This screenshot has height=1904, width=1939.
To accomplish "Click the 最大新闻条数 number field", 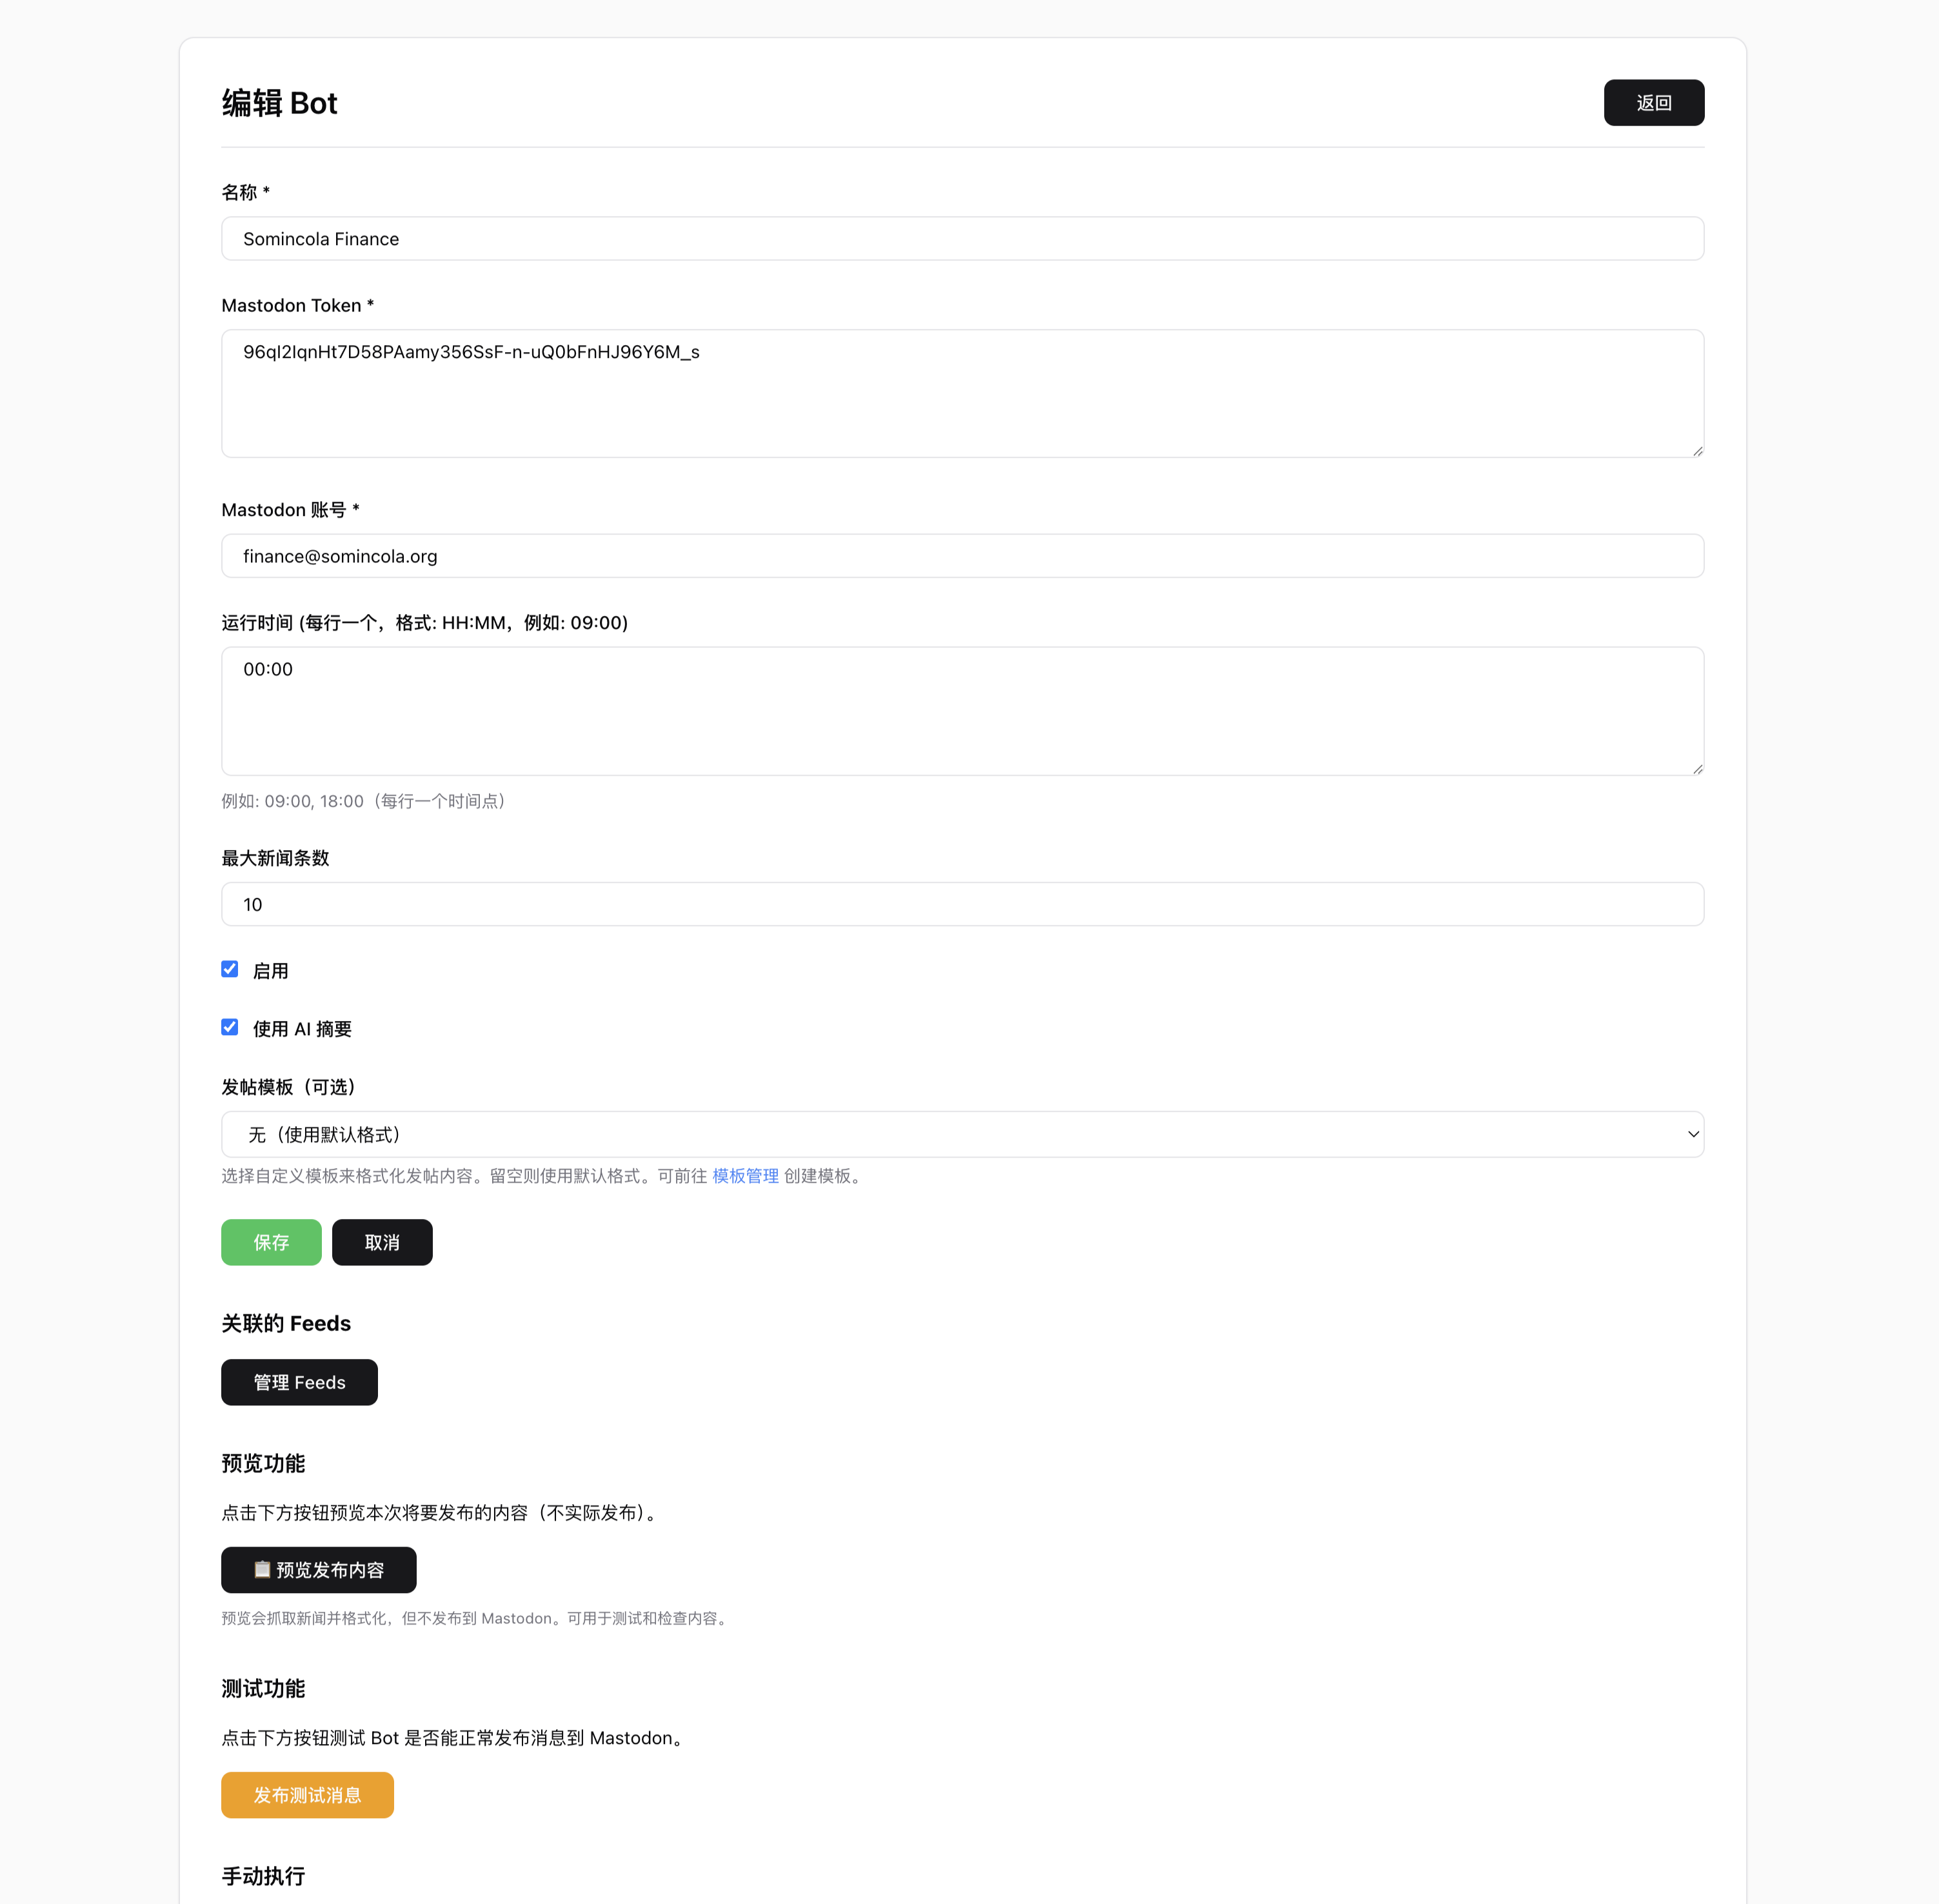I will [x=961, y=904].
